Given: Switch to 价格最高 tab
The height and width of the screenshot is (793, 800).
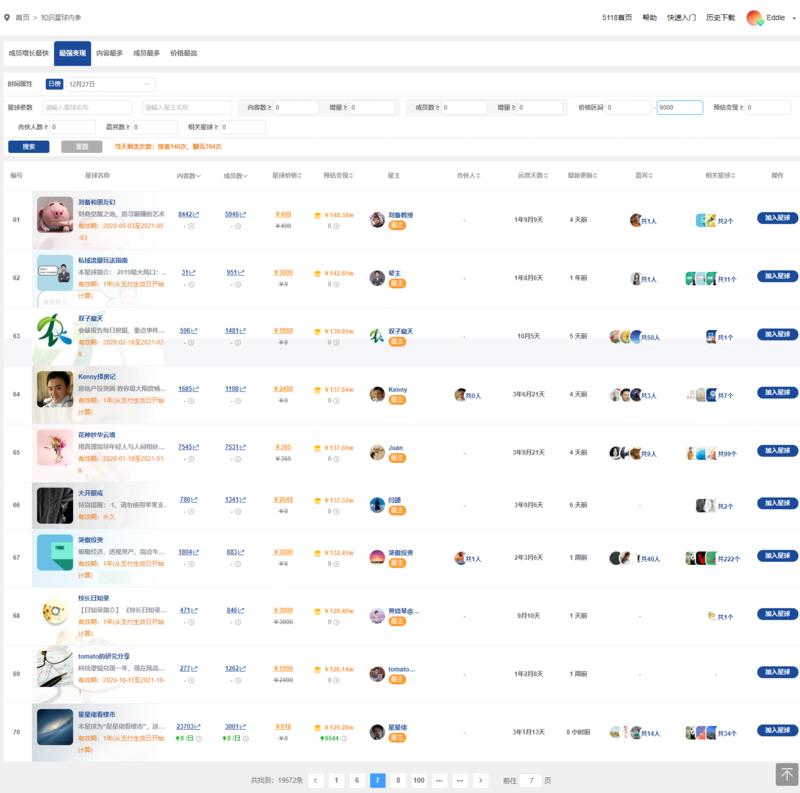Looking at the screenshot, I should coord(183,53).
